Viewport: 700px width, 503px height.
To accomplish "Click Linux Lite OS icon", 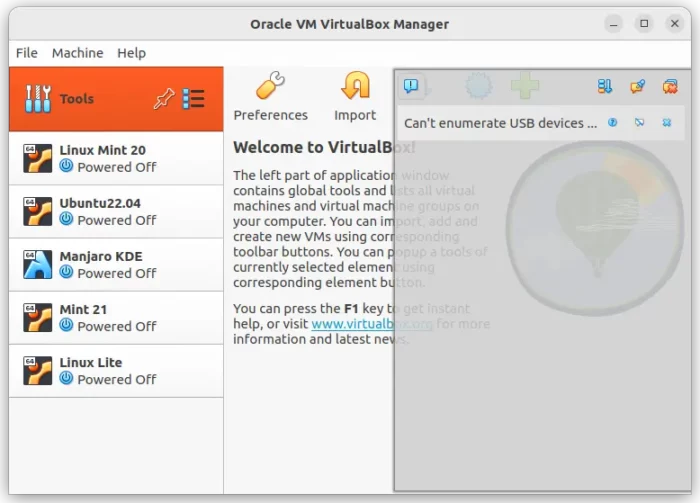I will (x=38, y=371).
